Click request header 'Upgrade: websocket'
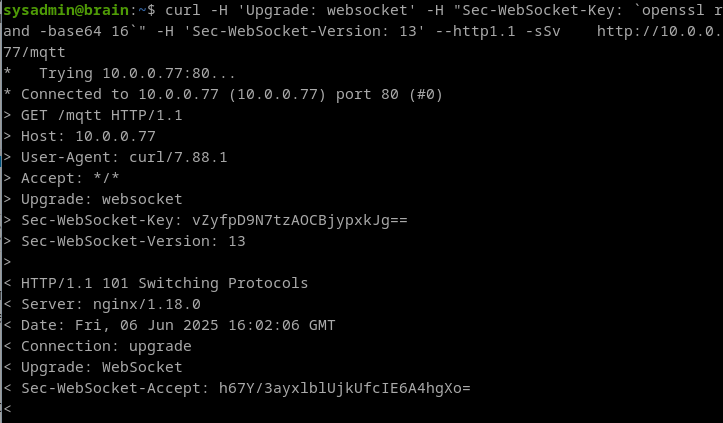This screenshot has height=423, width=723. coord(101,199)
